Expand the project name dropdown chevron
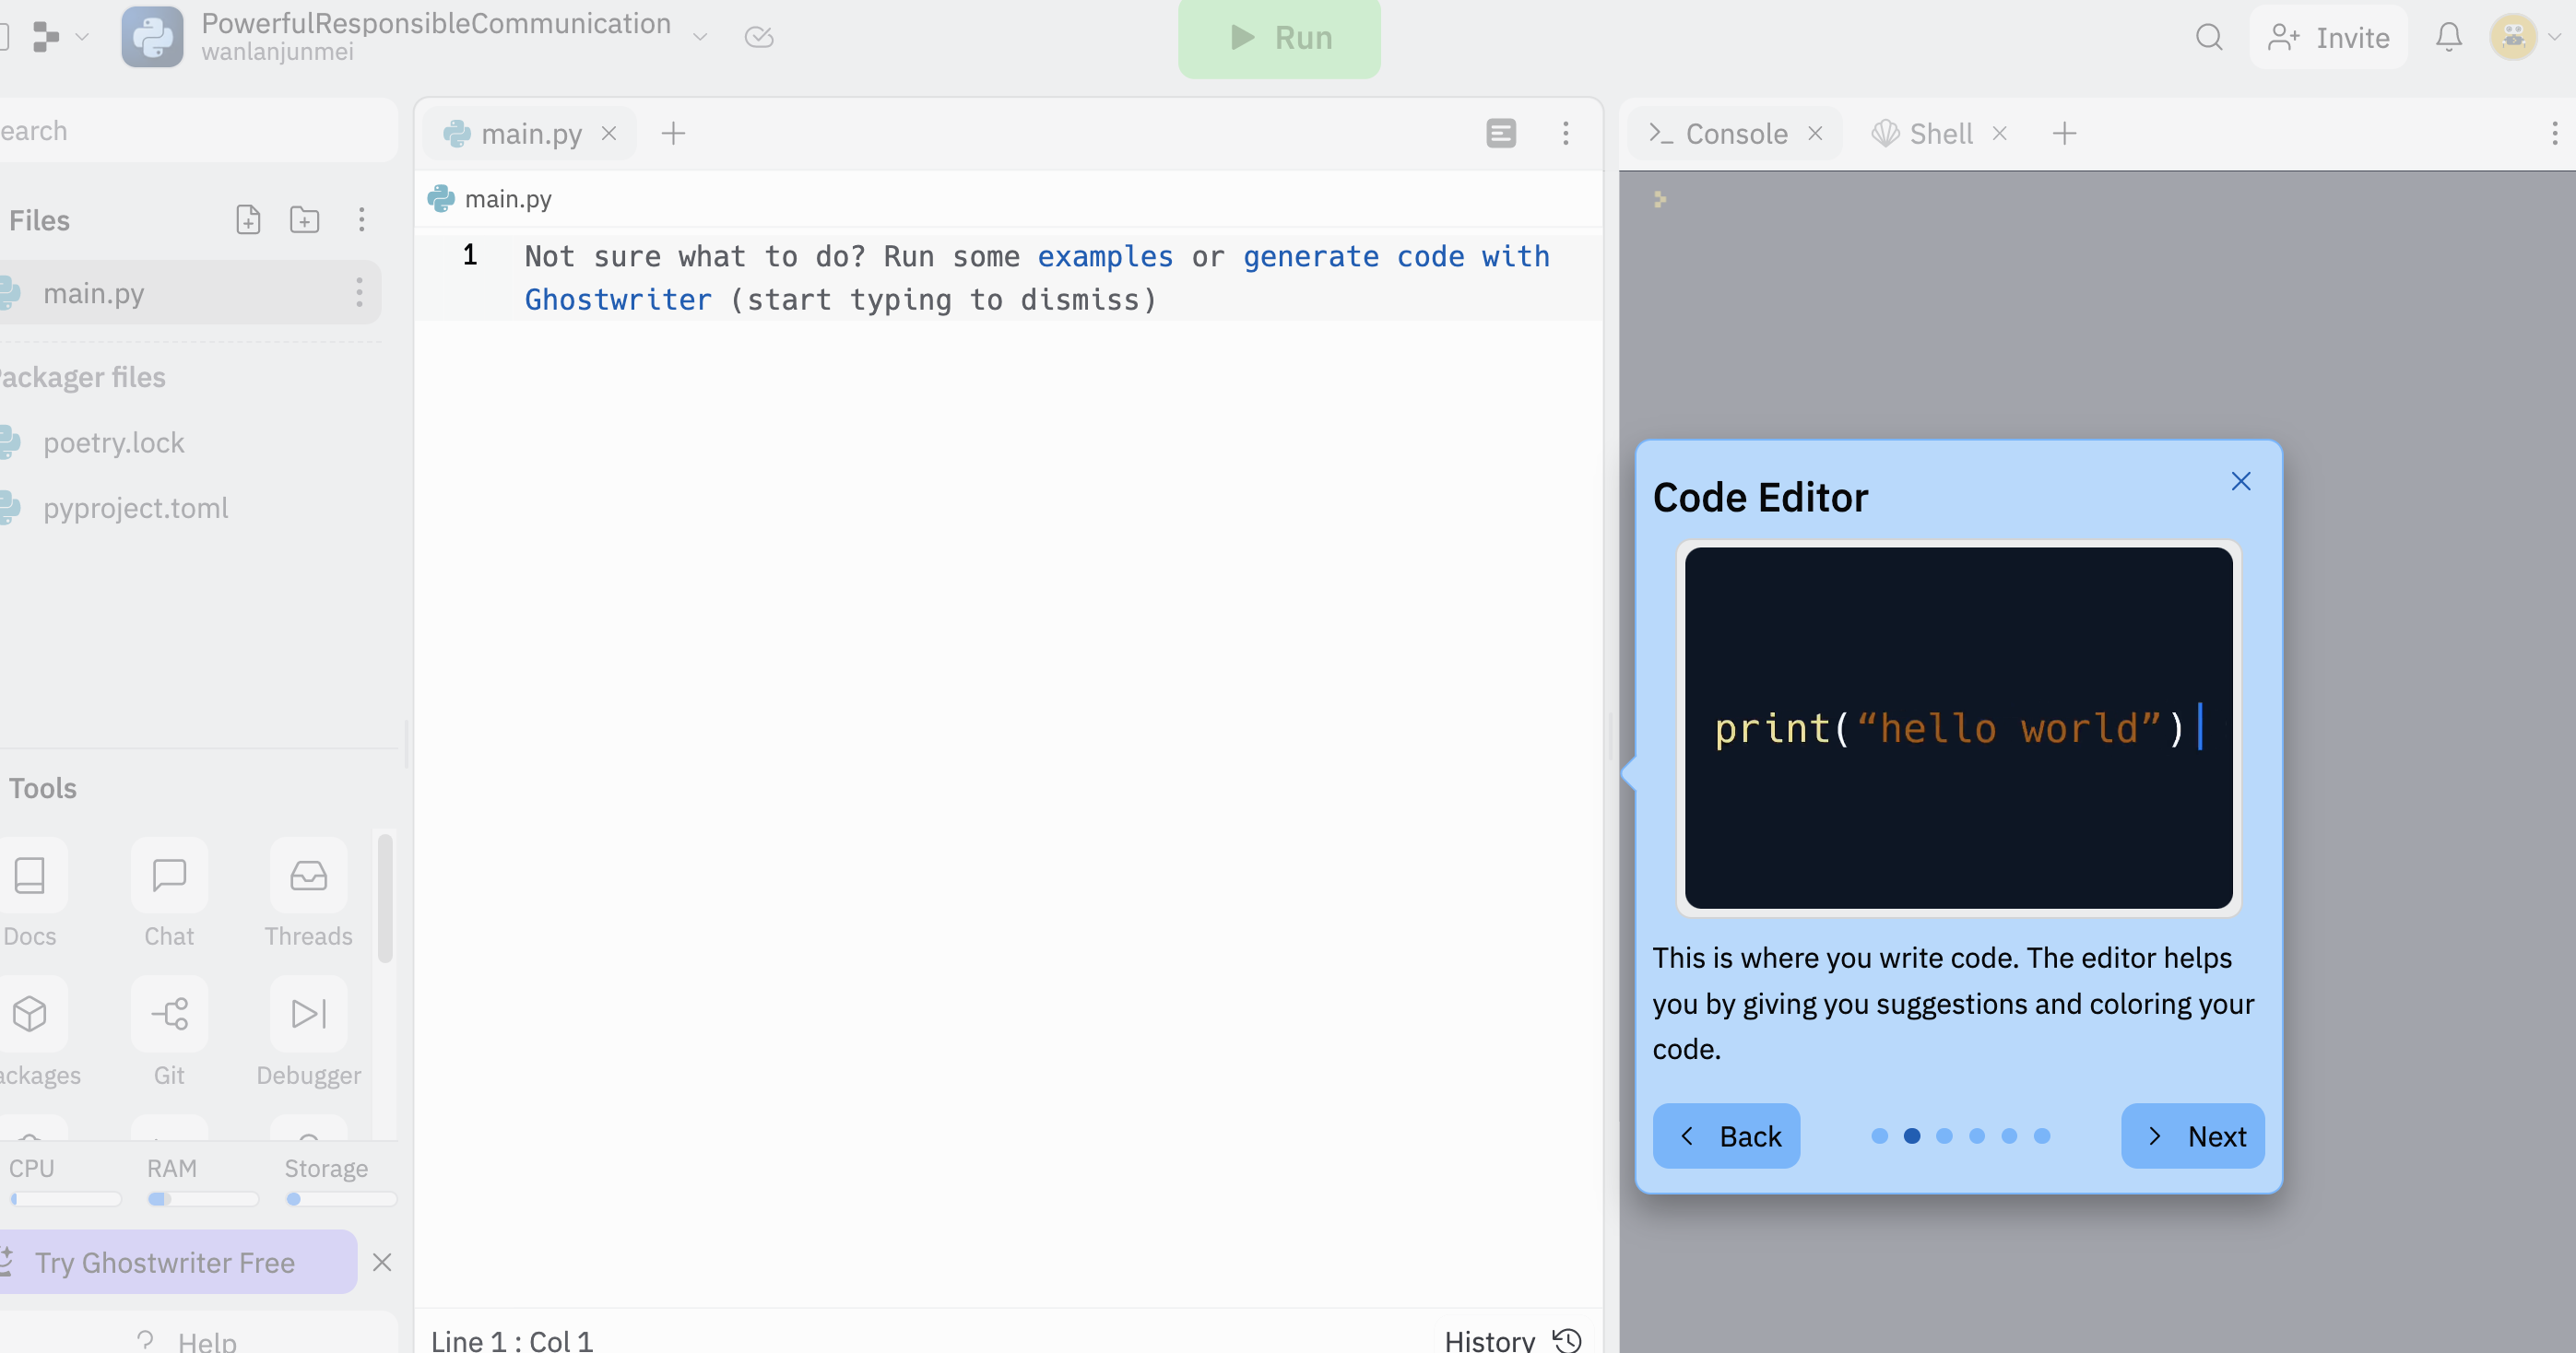 pos(700,38)
